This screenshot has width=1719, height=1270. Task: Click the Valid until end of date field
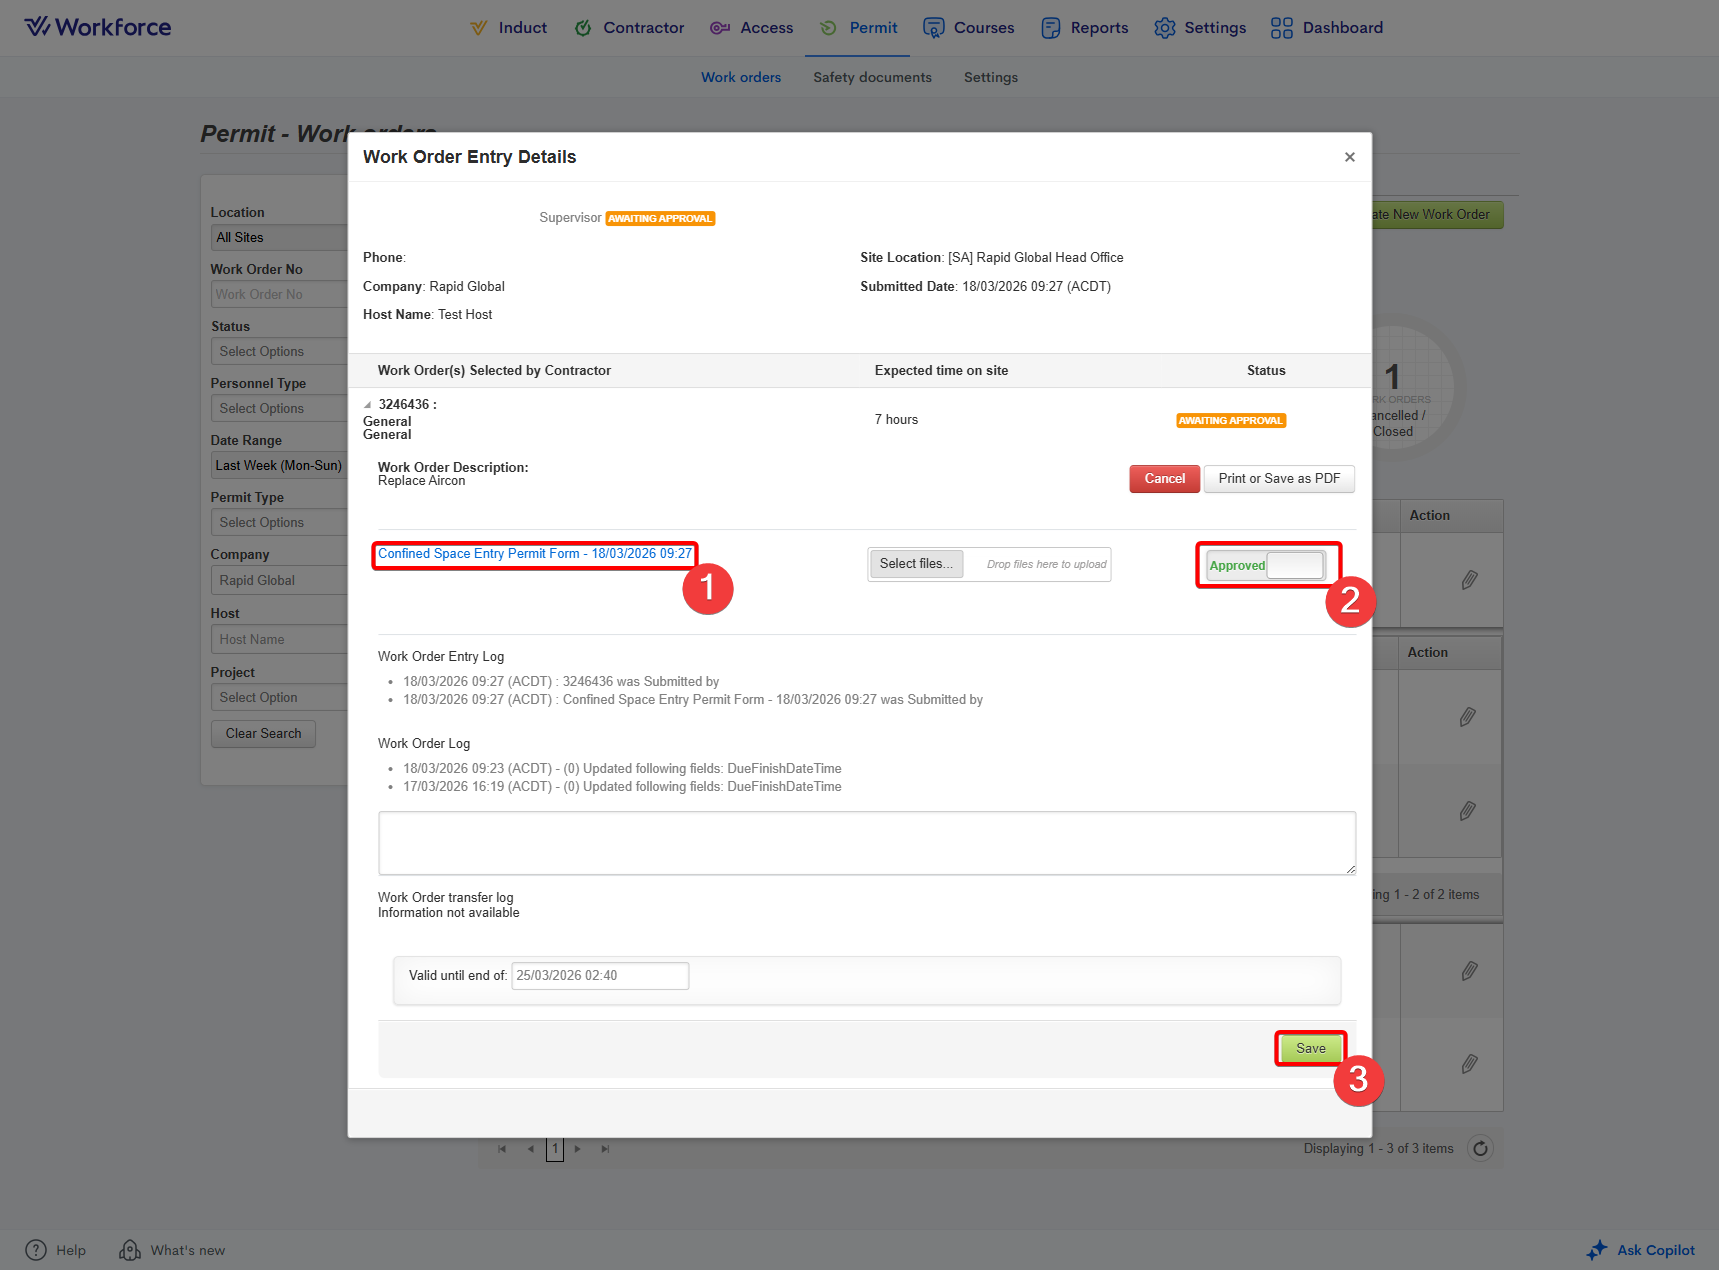(599, 976)
